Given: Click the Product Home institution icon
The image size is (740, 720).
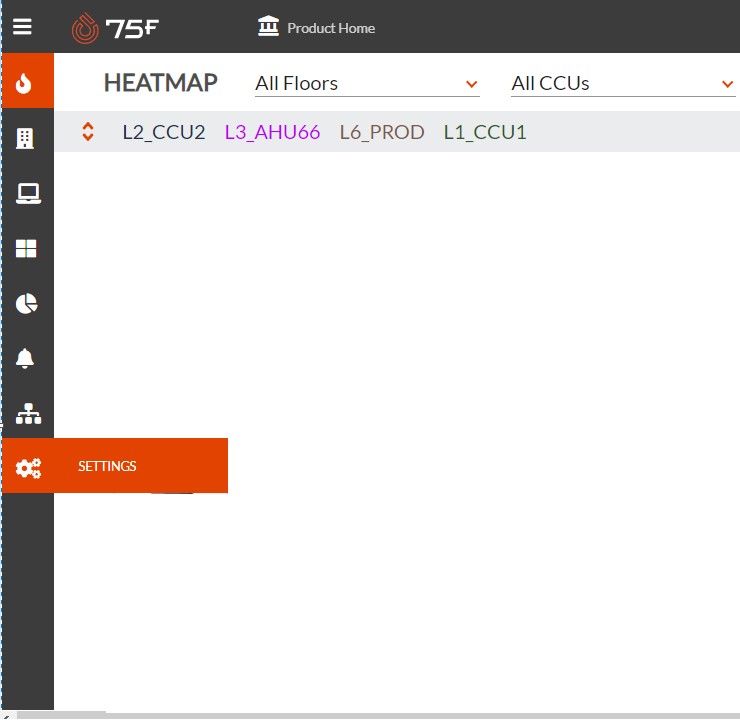Looking at the screenshot, I should [x=268, y=26].
